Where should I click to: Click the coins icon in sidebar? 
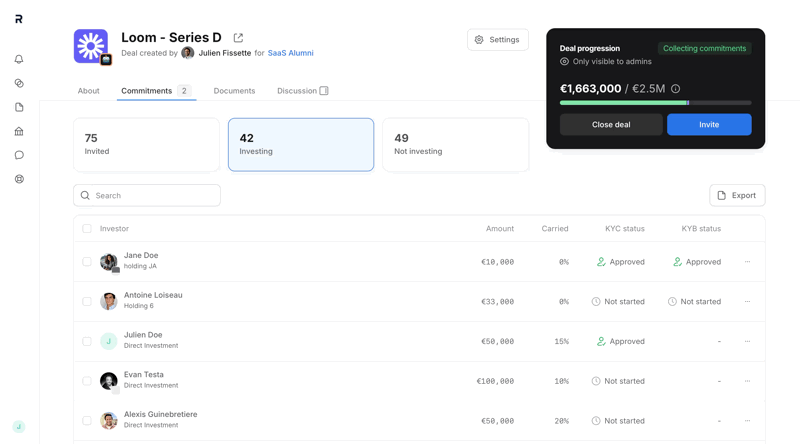coord(19,83)
